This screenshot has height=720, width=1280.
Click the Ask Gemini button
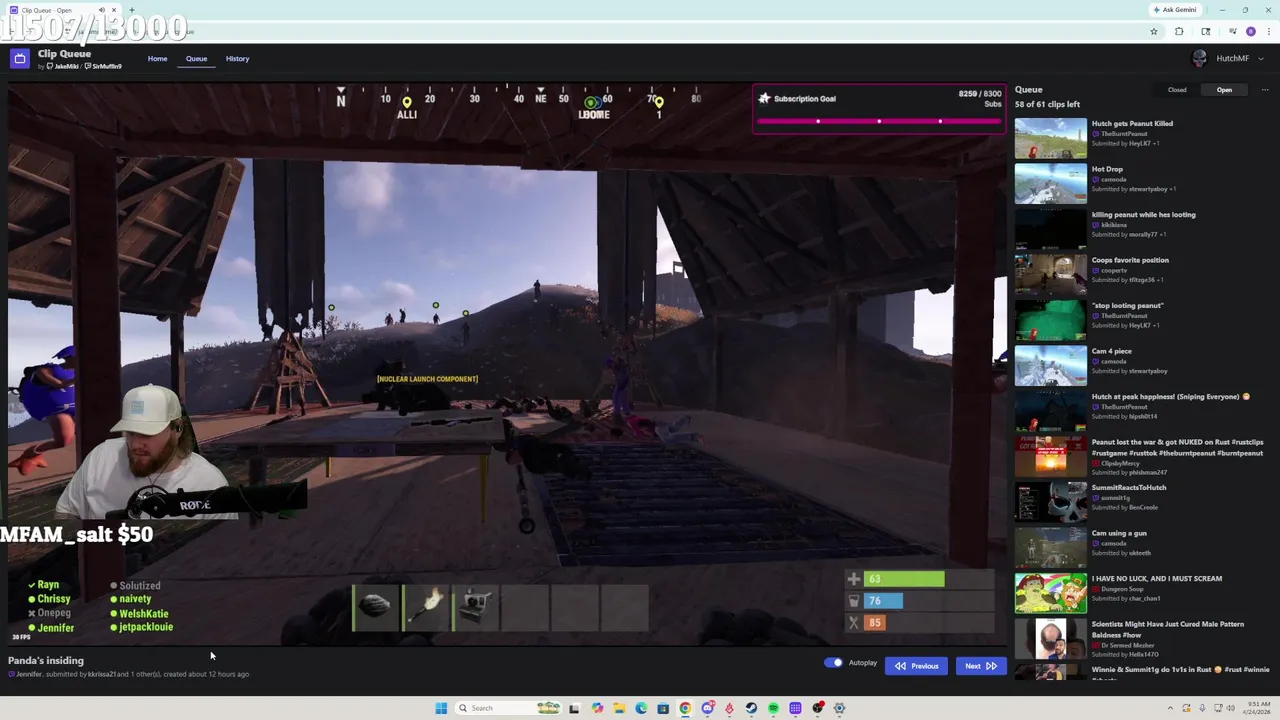(1175, 10)
